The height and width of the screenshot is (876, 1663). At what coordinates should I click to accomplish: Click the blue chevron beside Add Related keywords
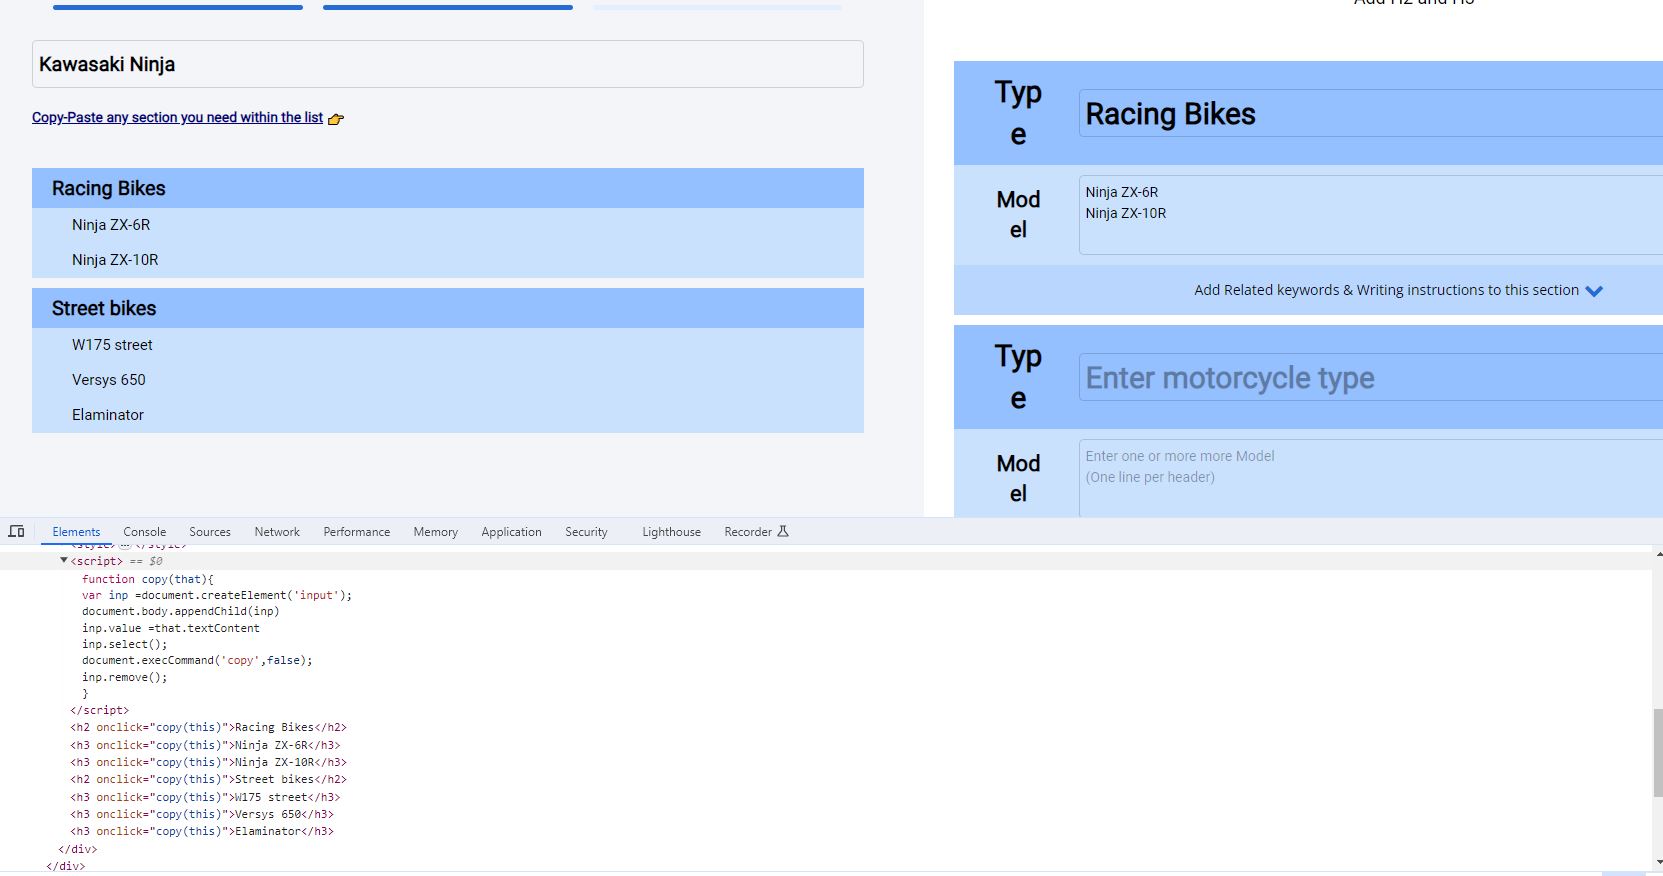(x=1594, y=291)
